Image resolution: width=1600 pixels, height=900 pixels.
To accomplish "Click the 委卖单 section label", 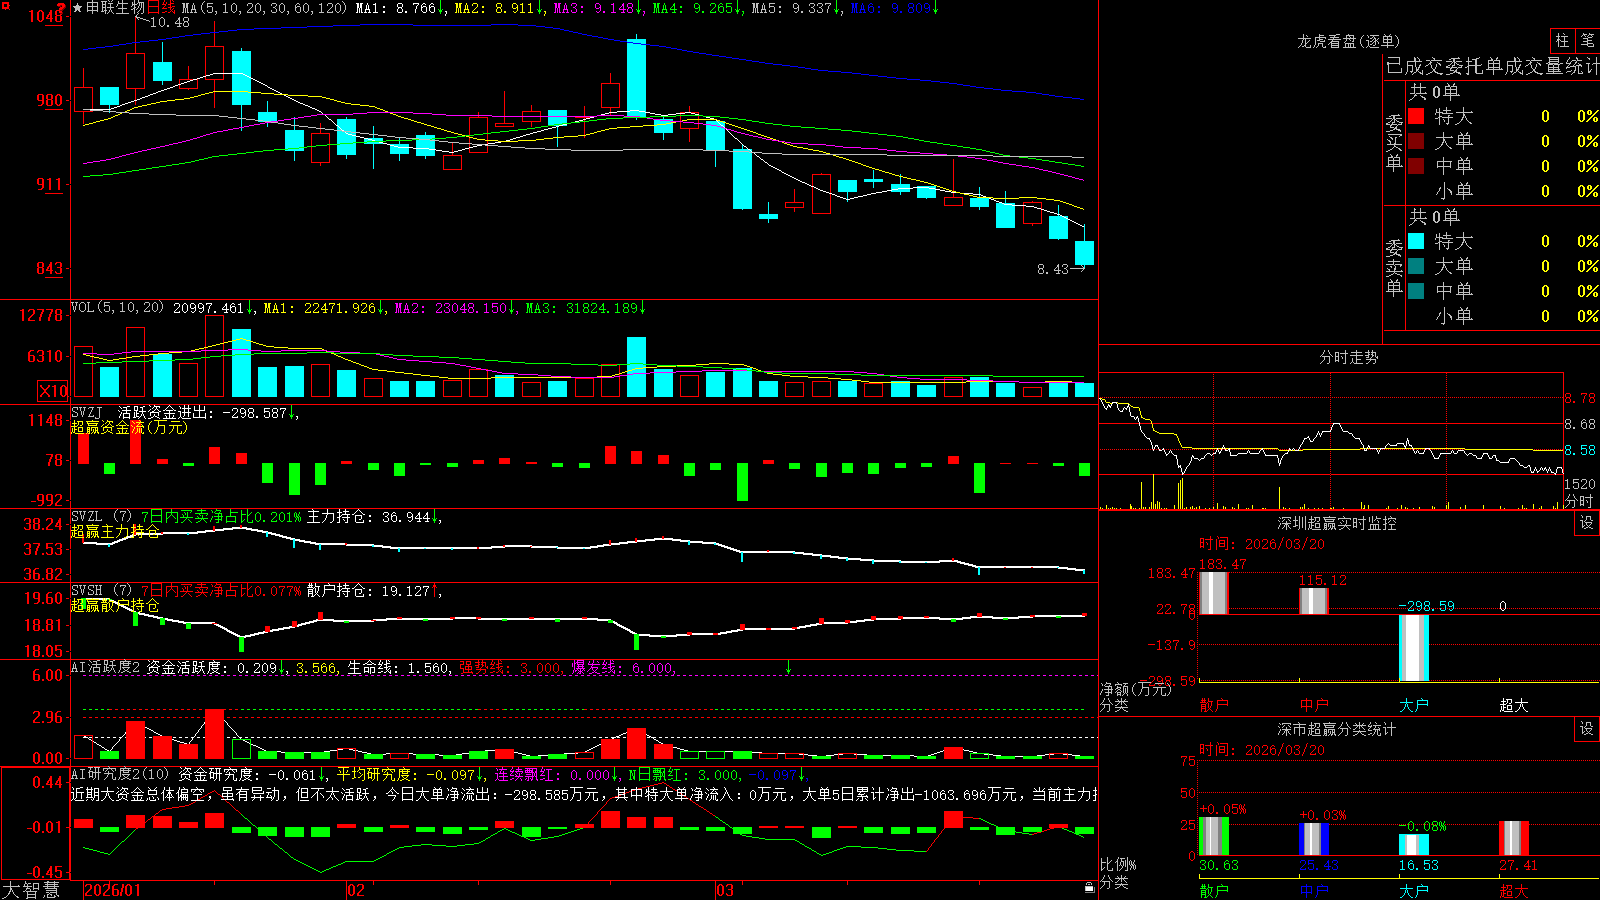I will point(1394,268).
